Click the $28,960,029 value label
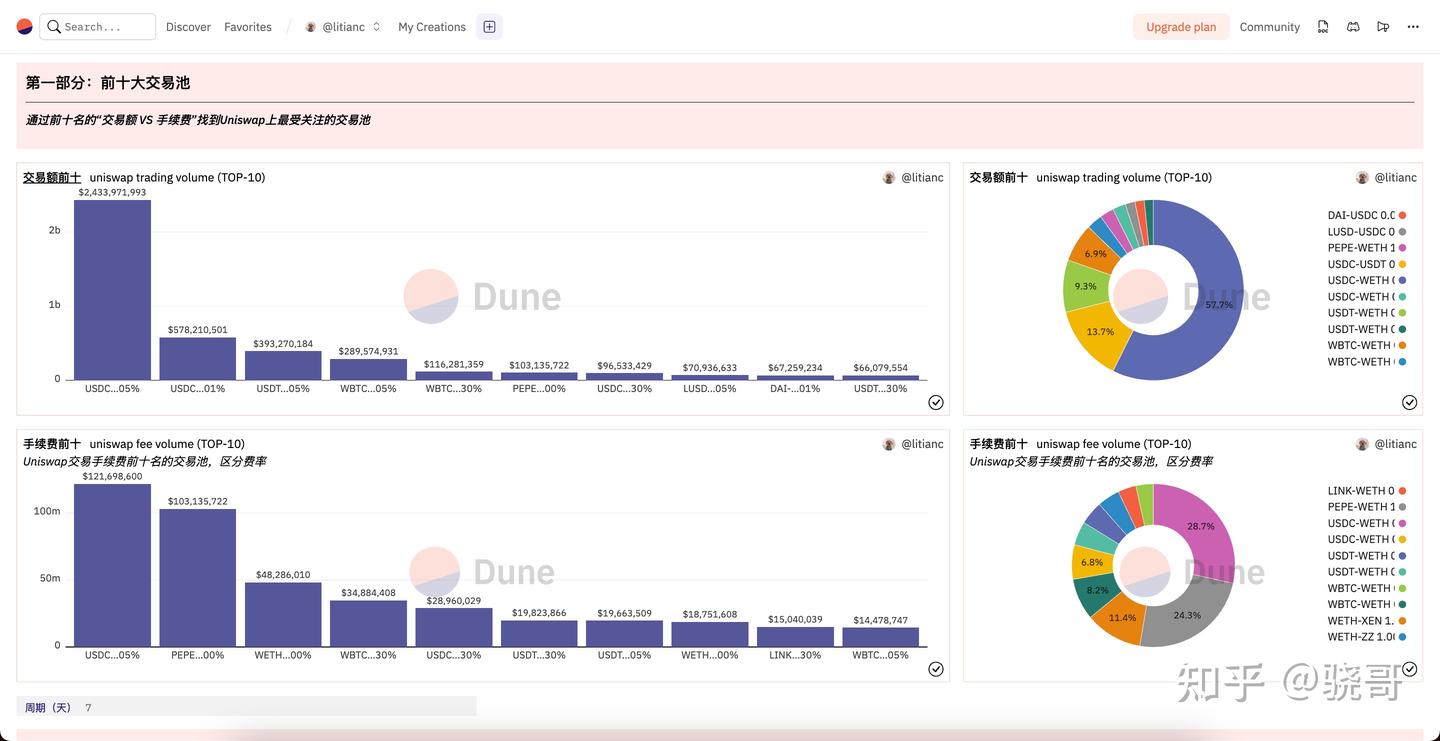This screenshot has height=741, width=1440. click(454, 601)
